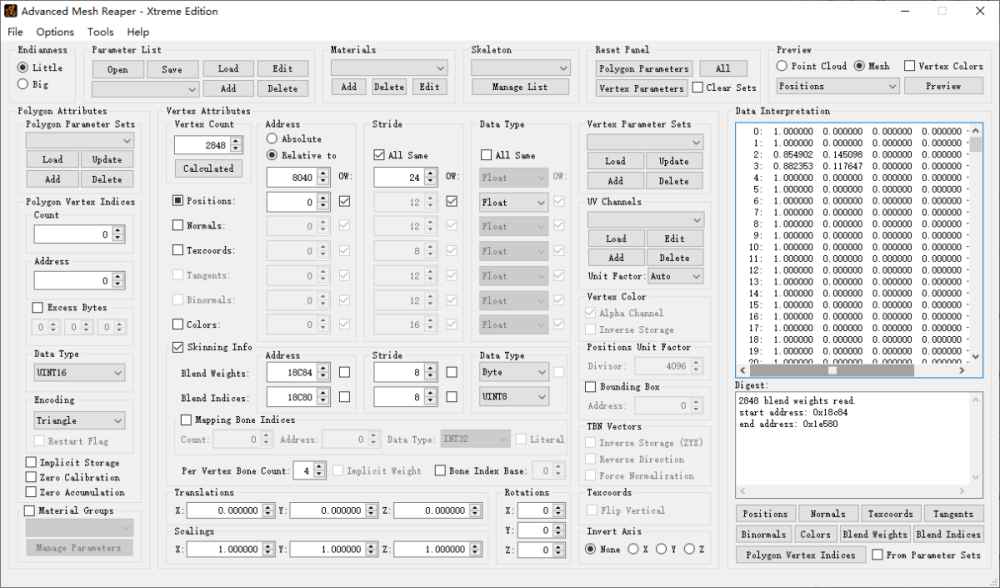Decrease the Per Vertex Bone Count value
This screenshot has width=1000, height=588.
(x=320, y=474)
